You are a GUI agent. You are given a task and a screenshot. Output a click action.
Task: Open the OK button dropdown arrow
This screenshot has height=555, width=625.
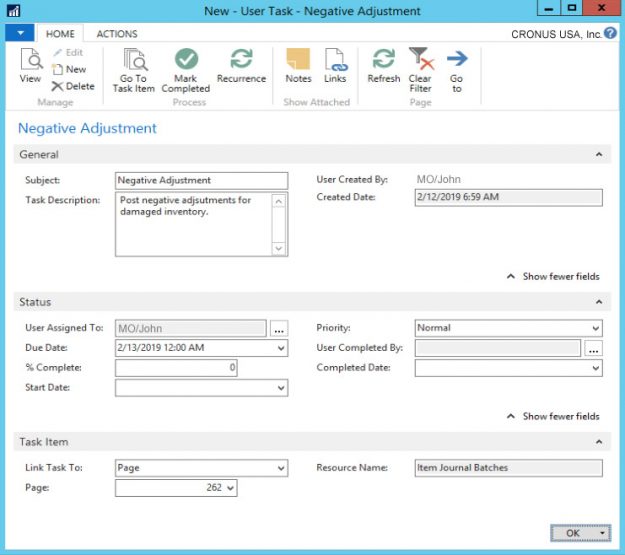(x=602, y=533)
